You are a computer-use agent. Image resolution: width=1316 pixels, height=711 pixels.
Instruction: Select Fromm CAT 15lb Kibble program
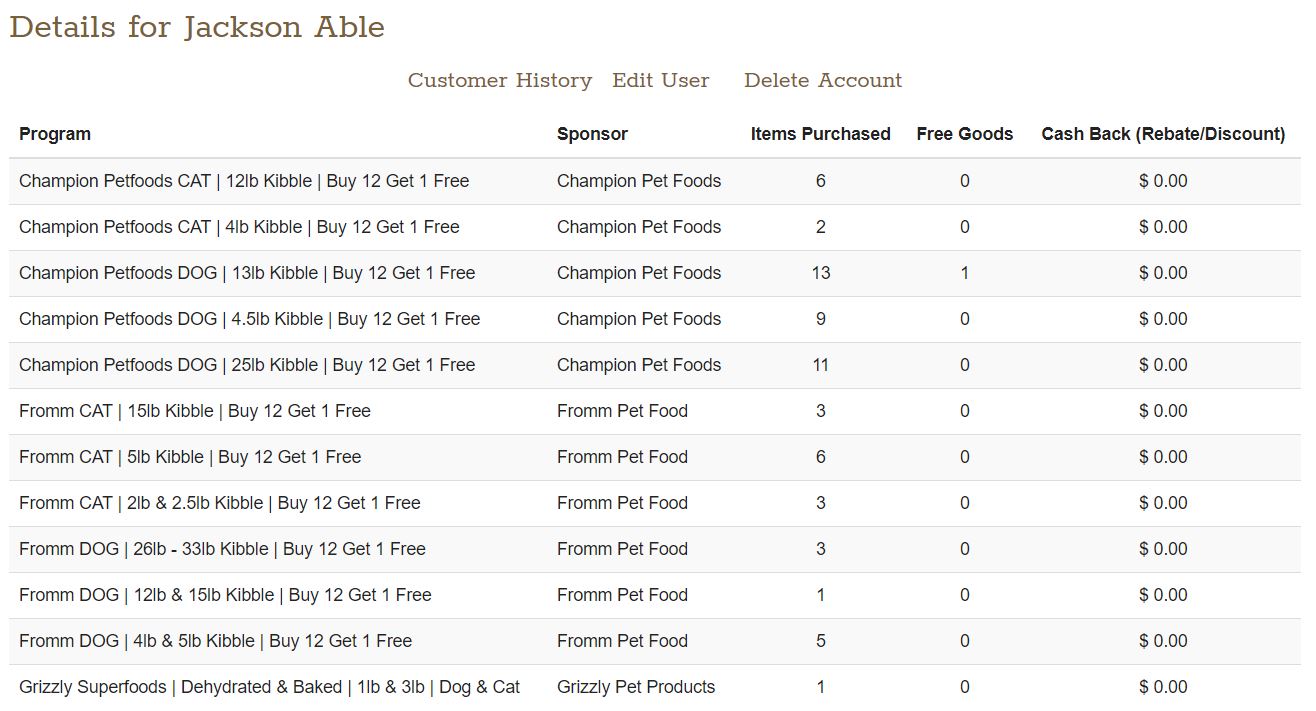(195, 411)
